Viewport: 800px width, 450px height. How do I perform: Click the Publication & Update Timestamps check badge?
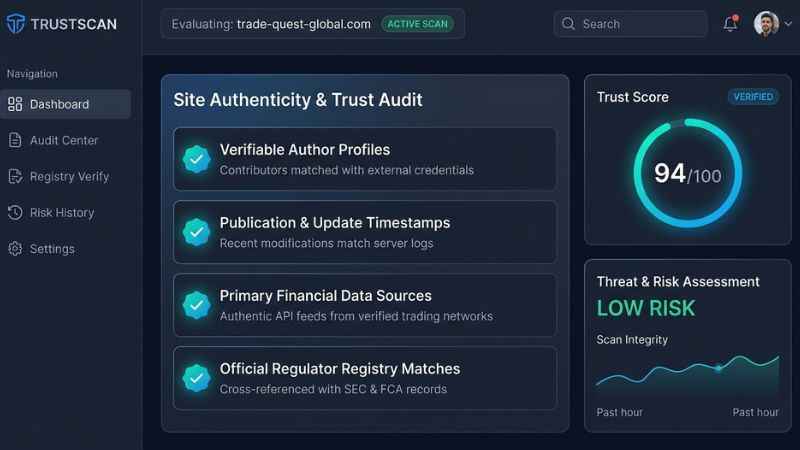pyautogui.click(x=196, y=232)
